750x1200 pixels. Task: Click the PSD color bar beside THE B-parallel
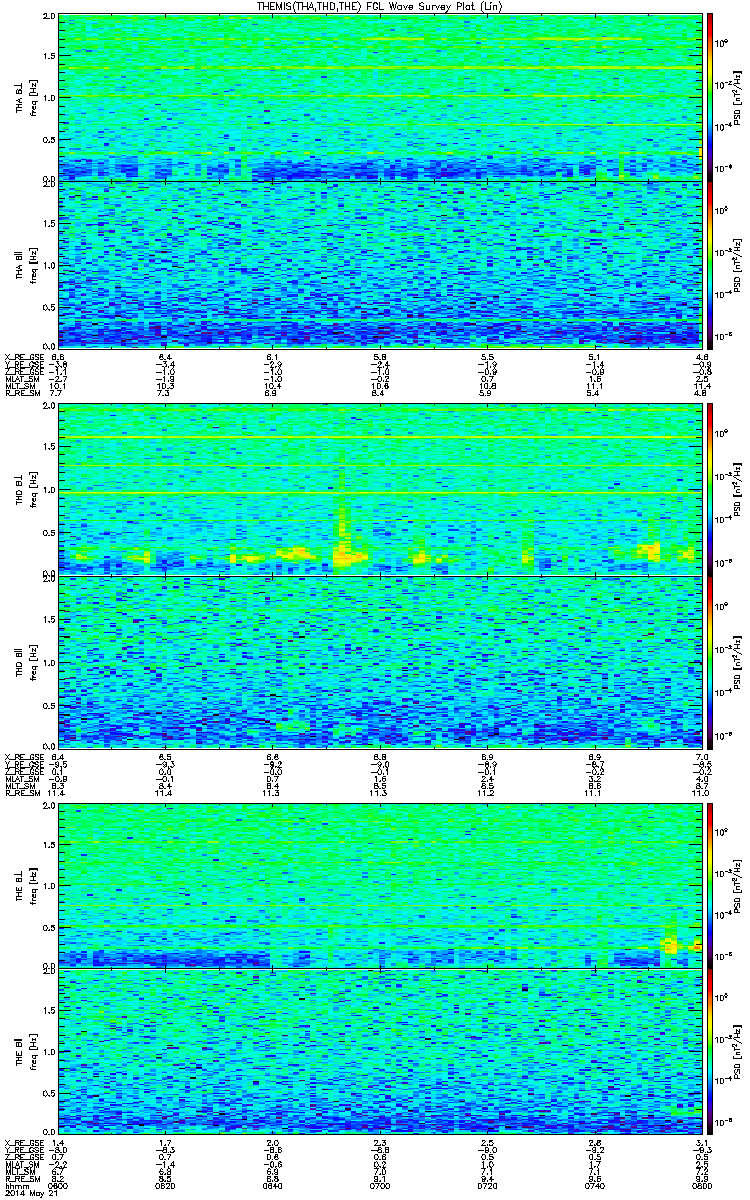click(x=711, y=1051)
